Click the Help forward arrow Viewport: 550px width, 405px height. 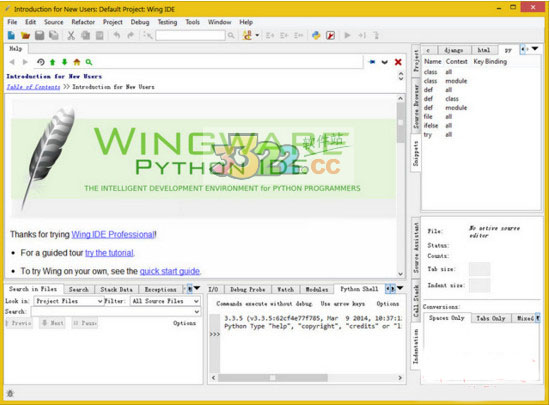pos(25,62)
